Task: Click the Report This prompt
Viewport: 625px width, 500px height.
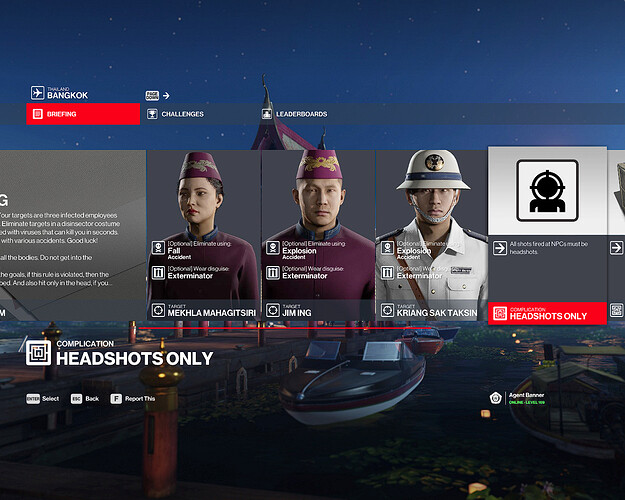Action: 133,399
